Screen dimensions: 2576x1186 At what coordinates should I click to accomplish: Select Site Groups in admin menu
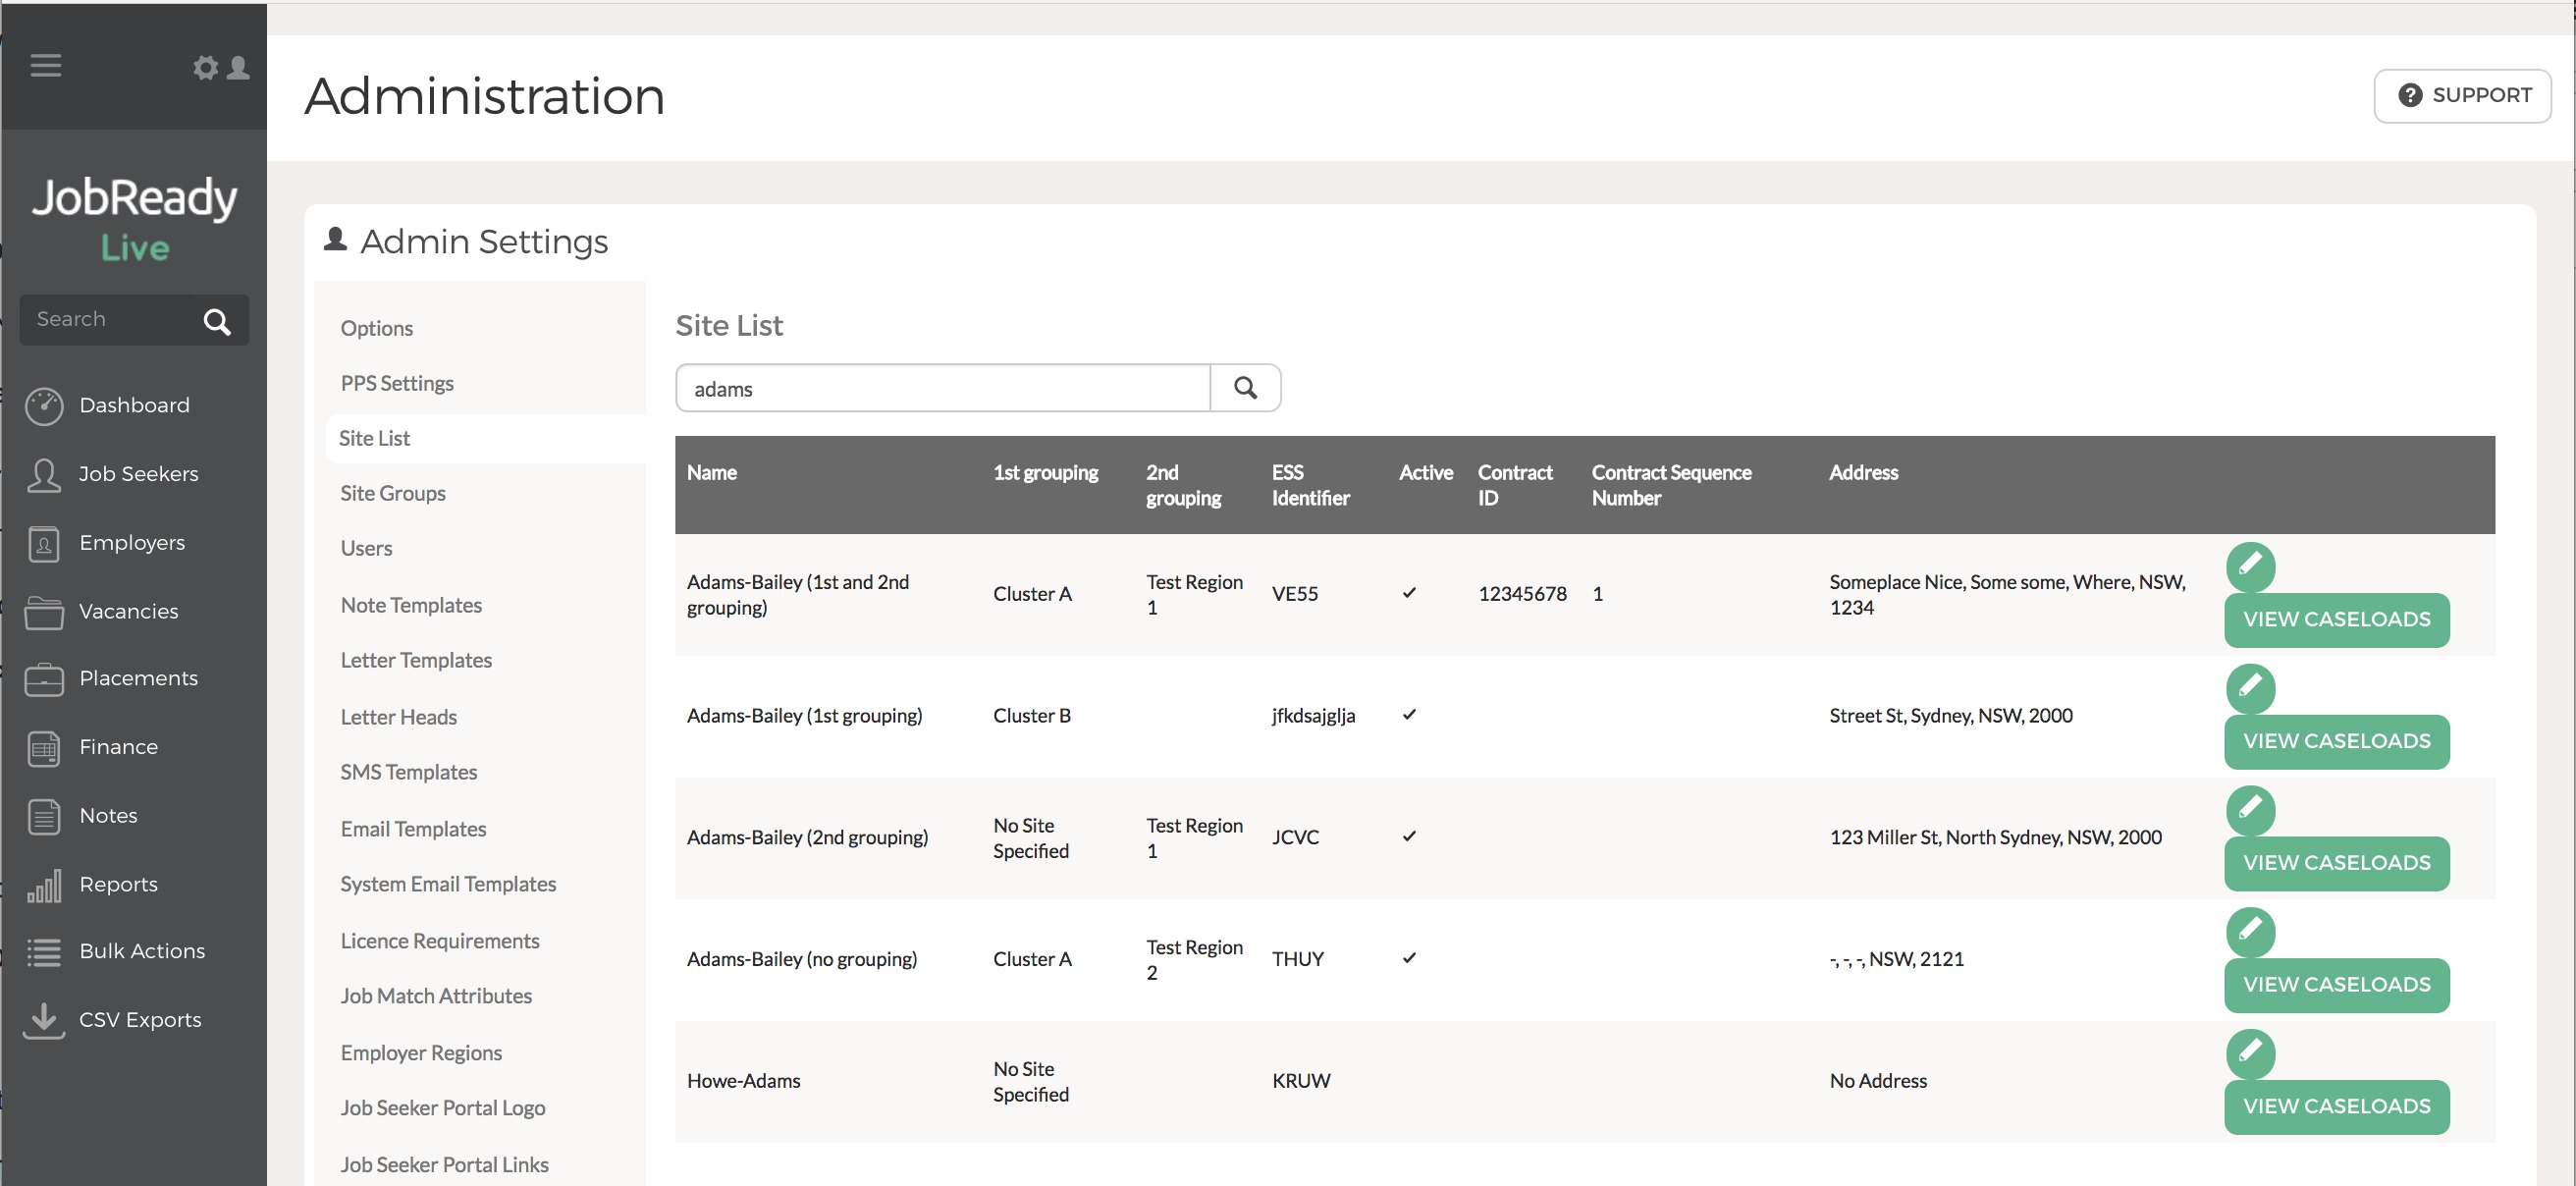point(393,493)
